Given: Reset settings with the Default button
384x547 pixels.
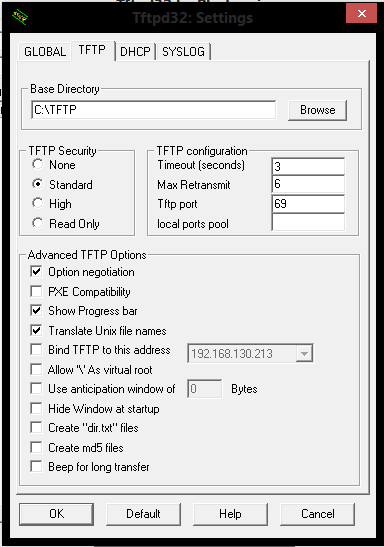Looking at the screenshot, I should tap(143, 514).
